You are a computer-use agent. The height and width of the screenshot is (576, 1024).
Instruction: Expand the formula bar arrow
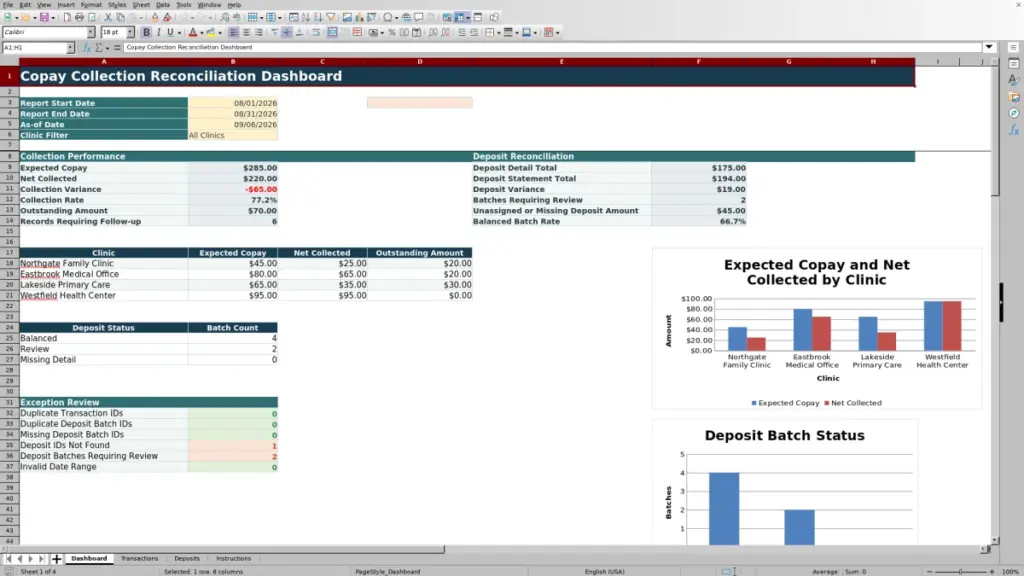point(989,47)
